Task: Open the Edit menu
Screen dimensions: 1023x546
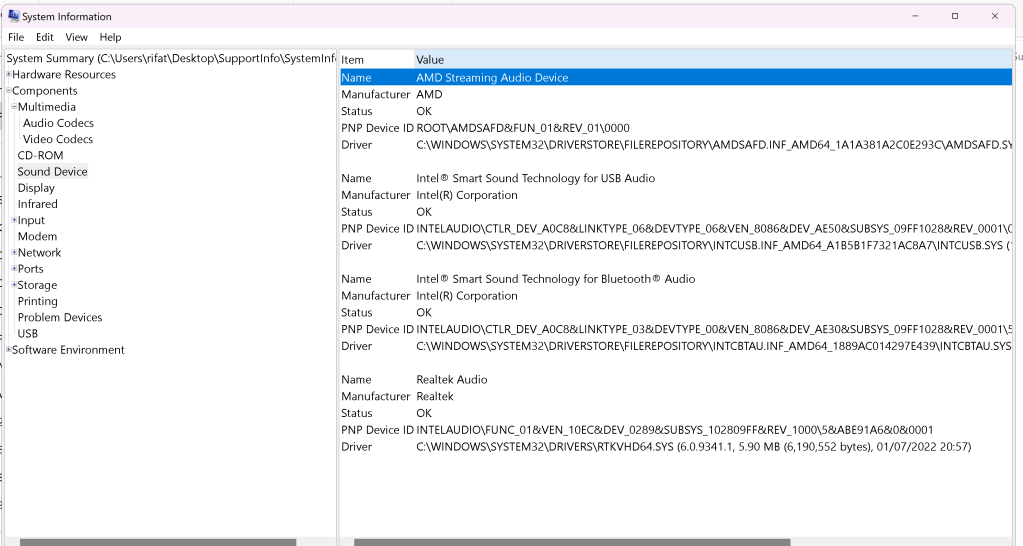Action: 44,37
